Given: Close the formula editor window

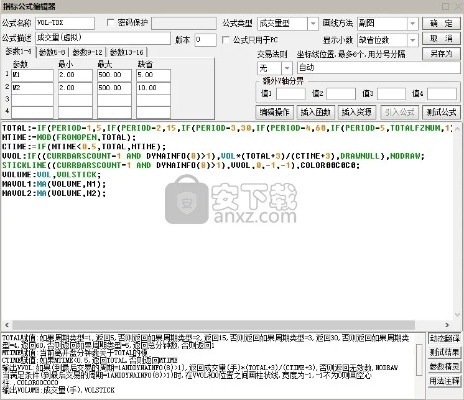Looking at the screenshot, I should 457,7.
